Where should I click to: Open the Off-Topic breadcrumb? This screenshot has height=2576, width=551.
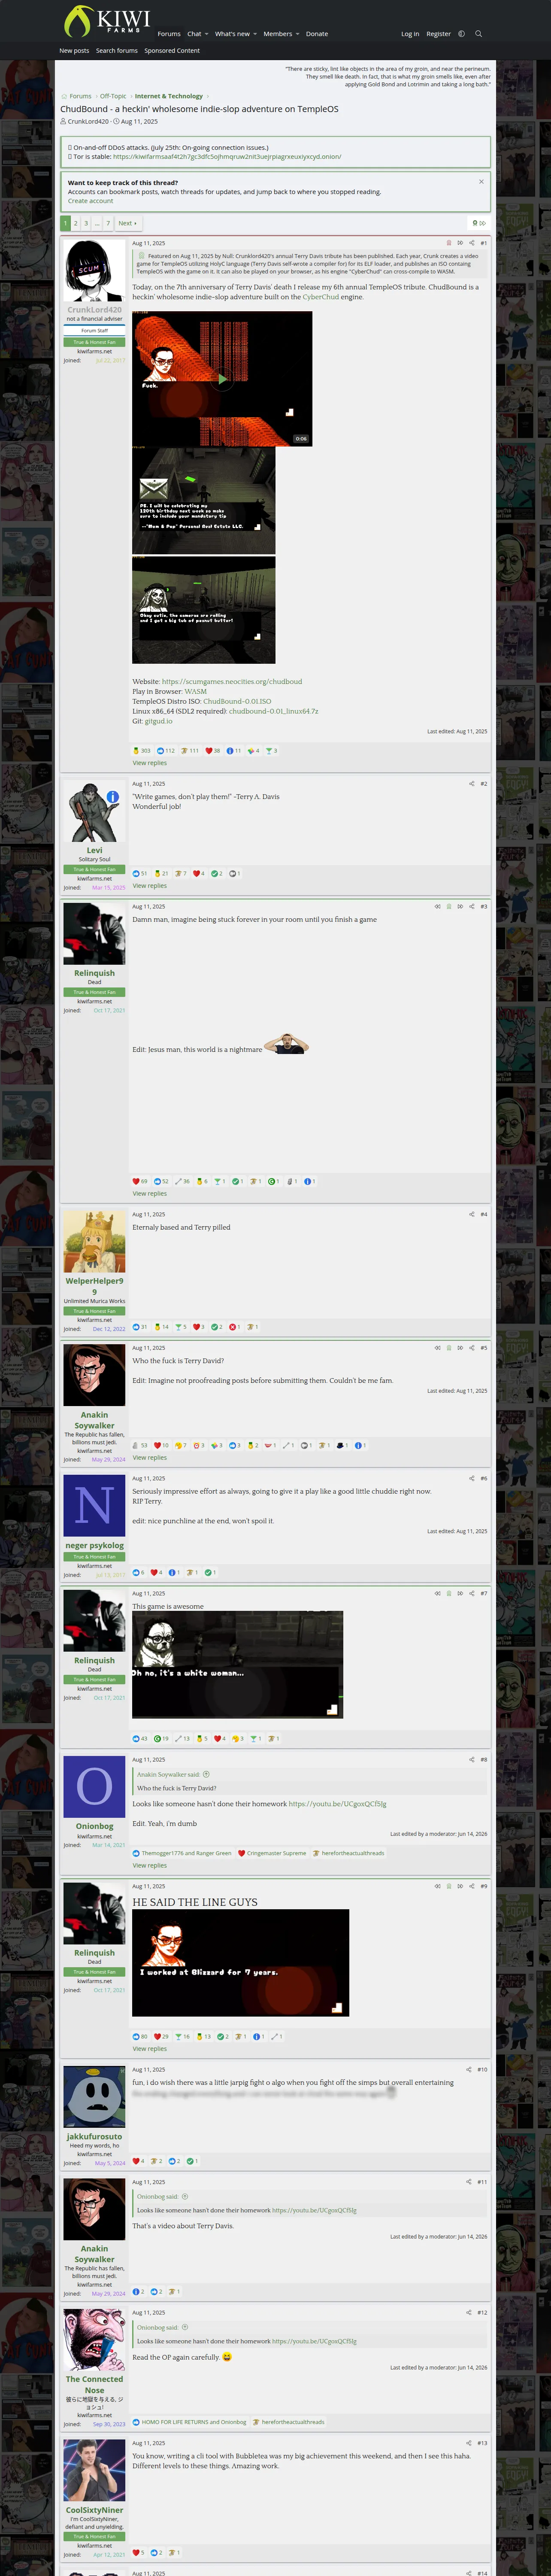(113, 96)
